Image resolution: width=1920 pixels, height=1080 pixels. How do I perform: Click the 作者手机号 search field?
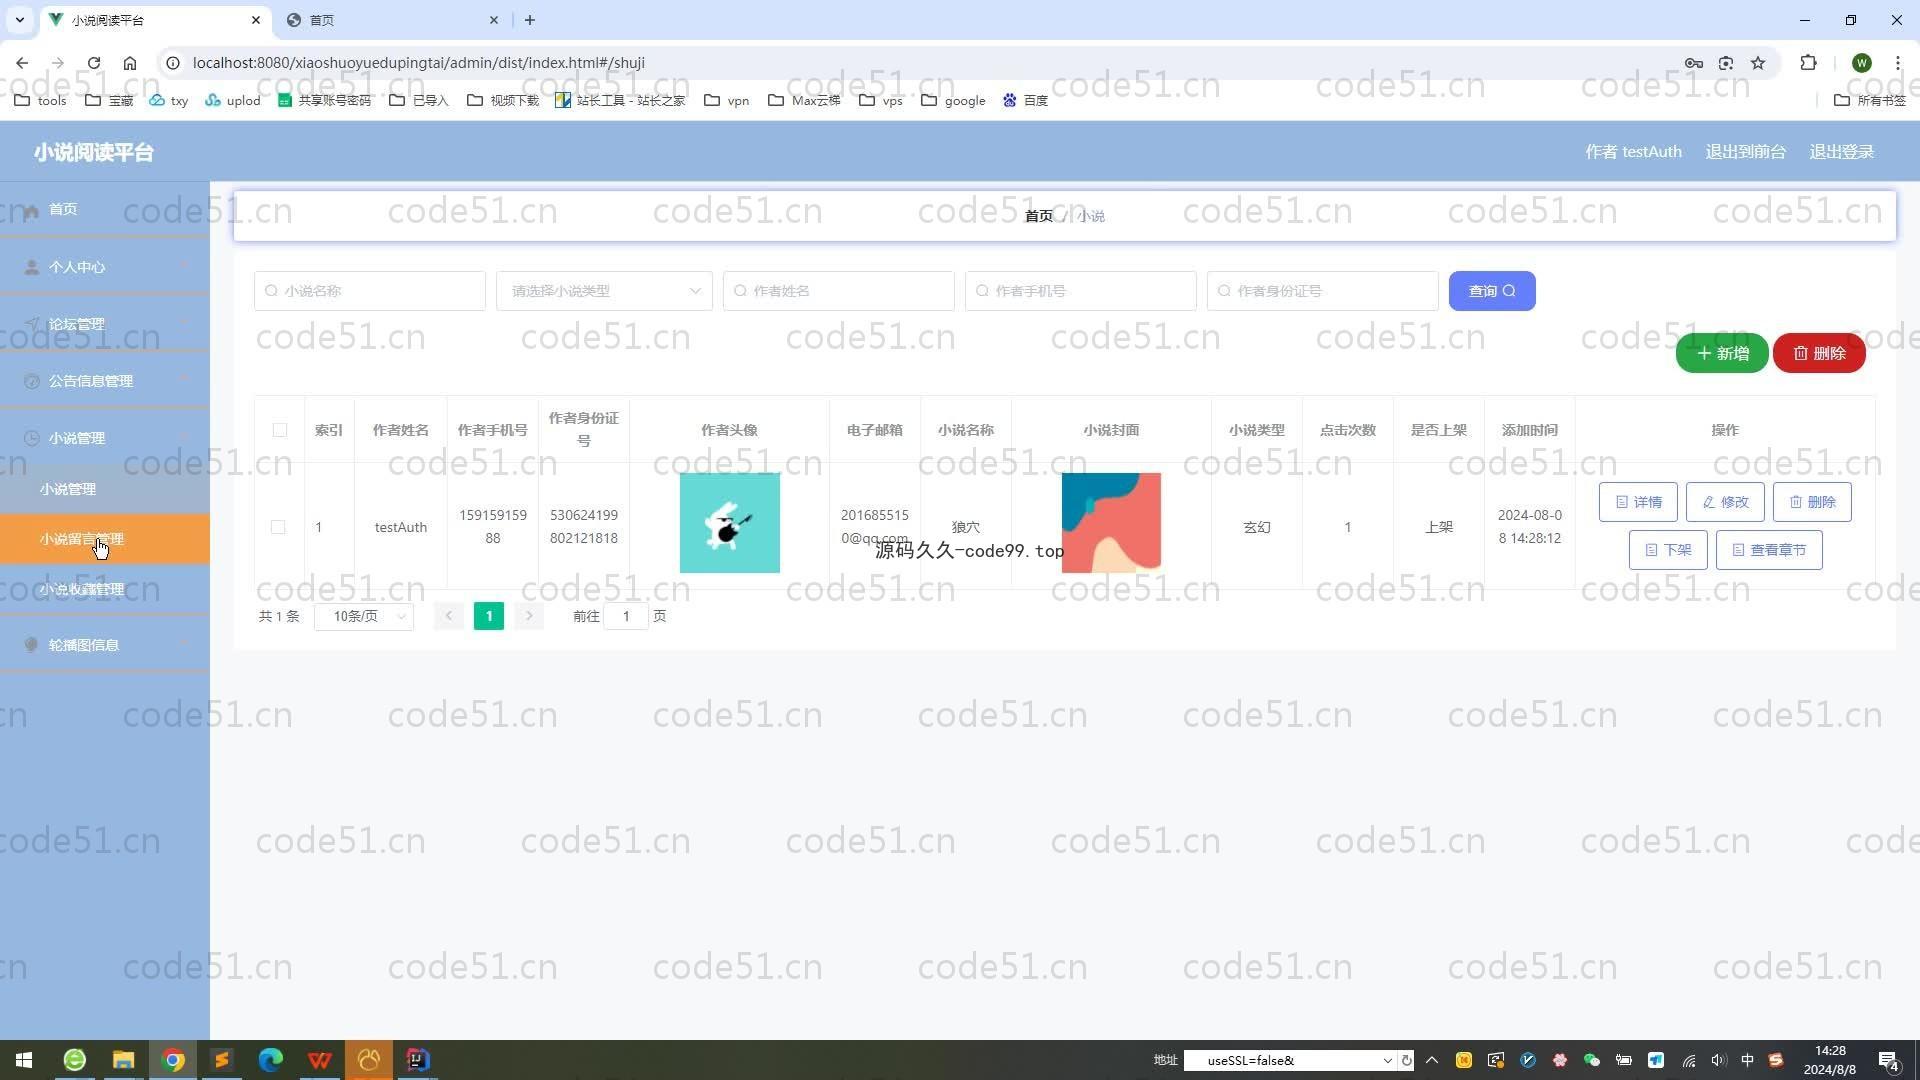(x=1080, y=291)
